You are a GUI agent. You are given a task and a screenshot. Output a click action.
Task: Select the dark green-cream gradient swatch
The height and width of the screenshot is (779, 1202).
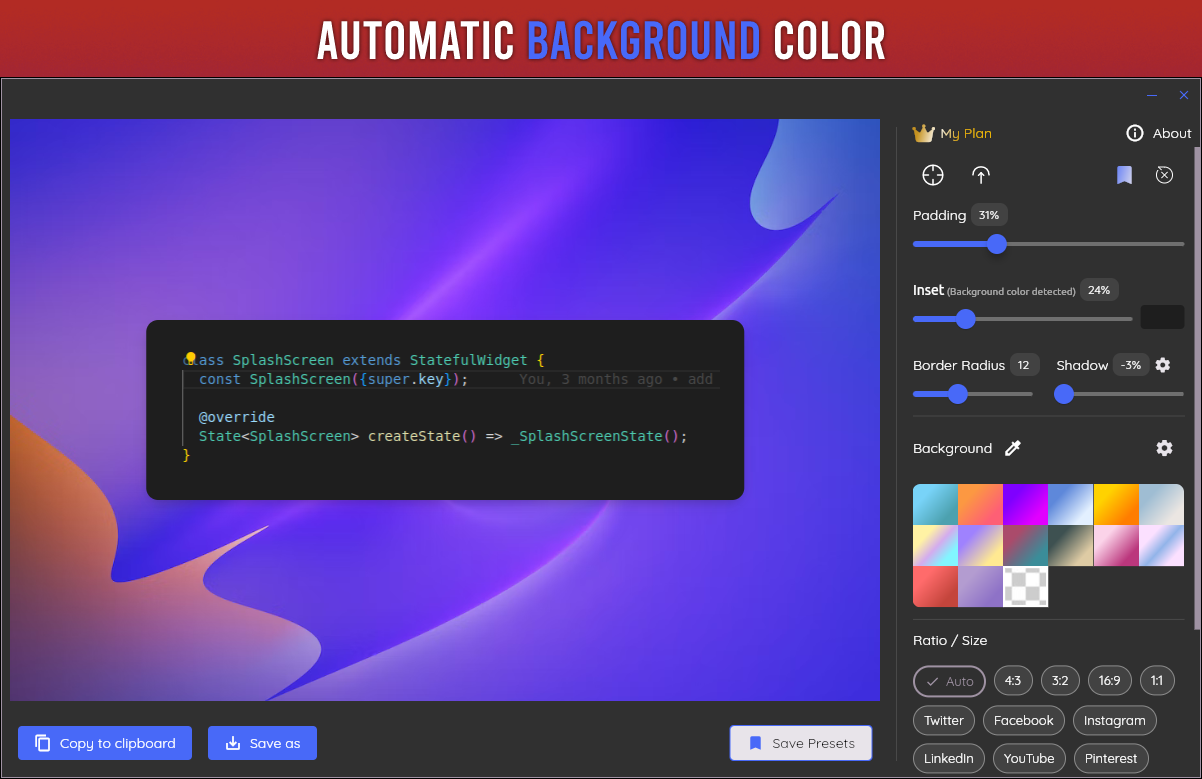(x=1070, y=545)
